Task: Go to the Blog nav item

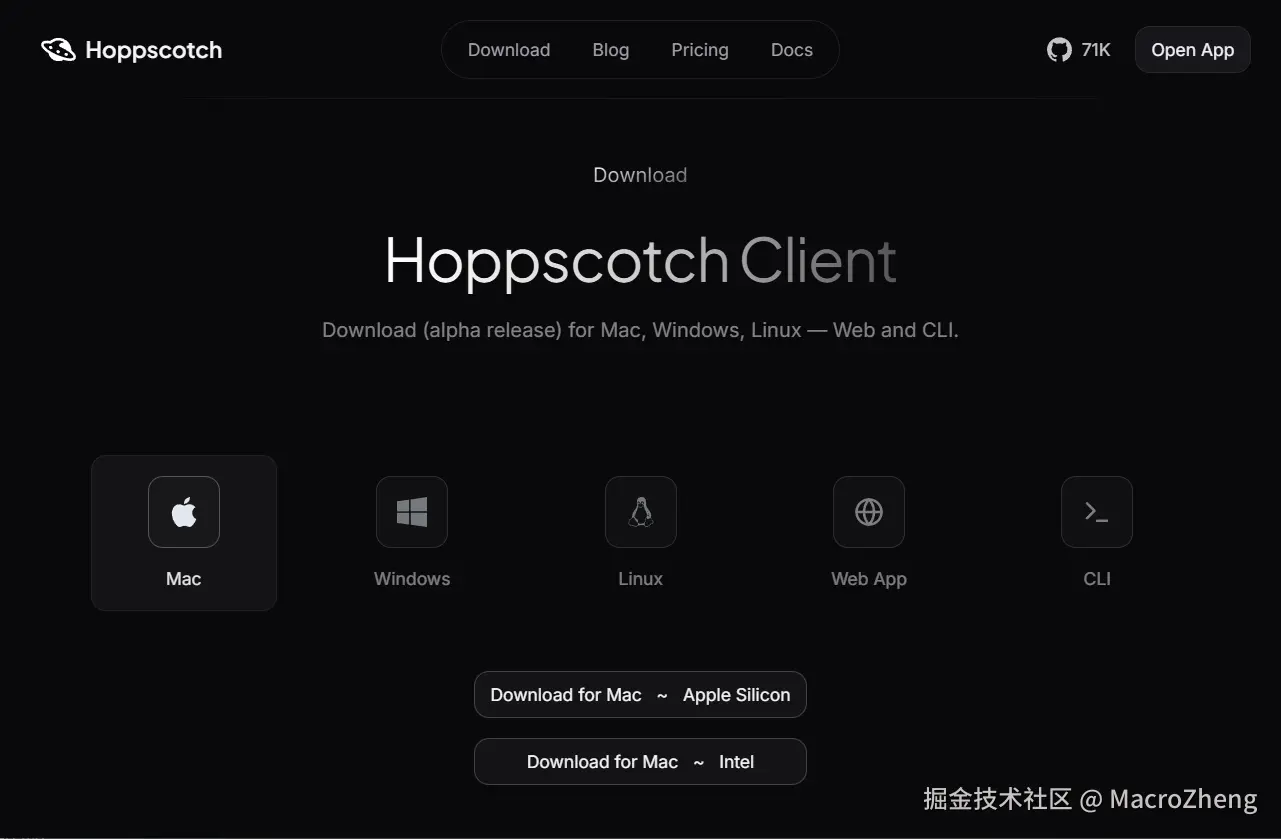Action: (x=611, y=50)
